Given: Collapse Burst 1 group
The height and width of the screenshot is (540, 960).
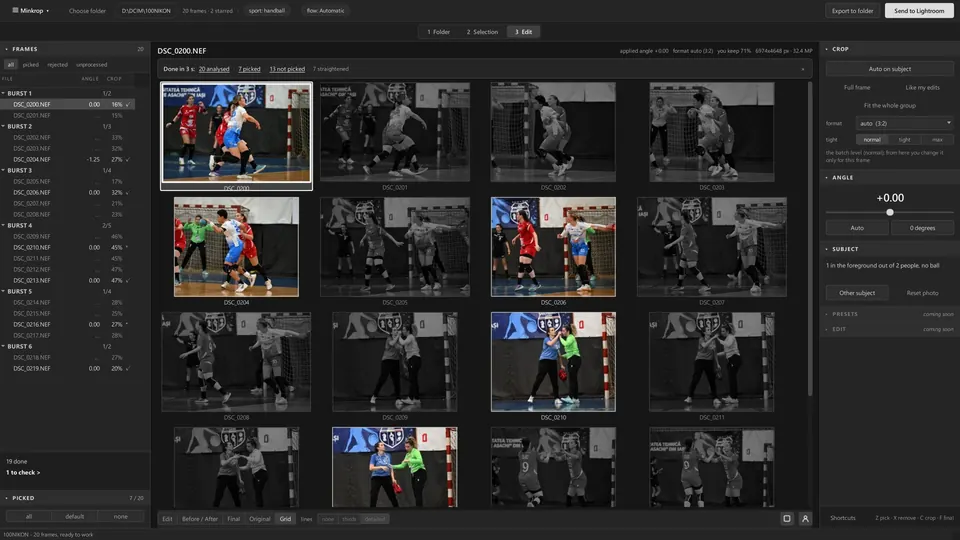Looking at the screenshot, I should (4, 93).
